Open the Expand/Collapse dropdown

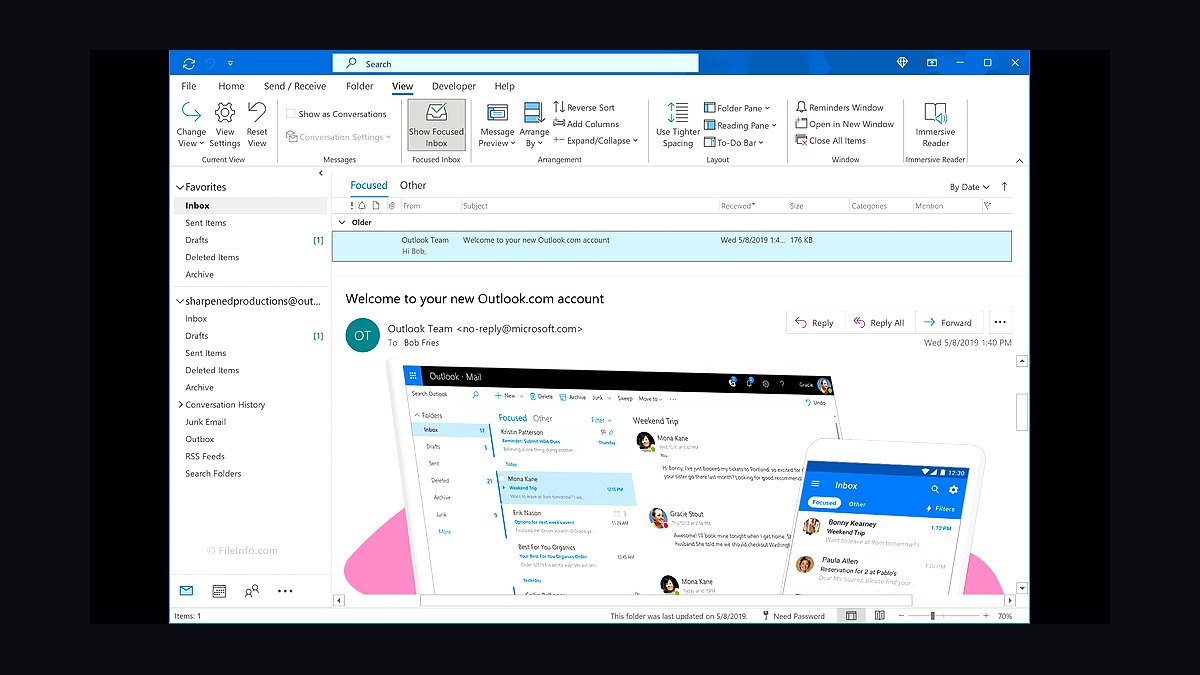tap(594, 141)
